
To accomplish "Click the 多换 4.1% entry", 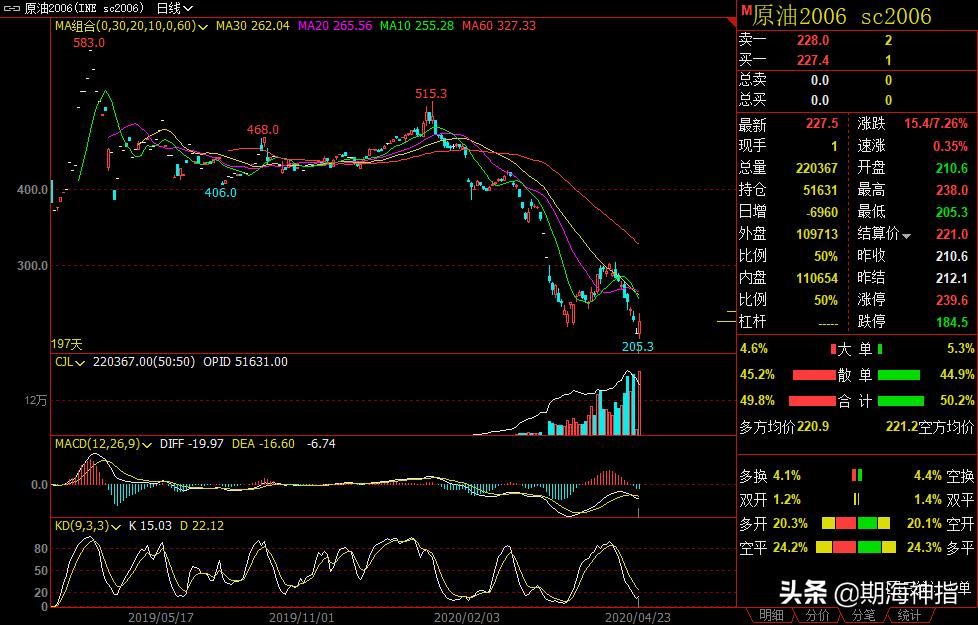I will (770, 476).
